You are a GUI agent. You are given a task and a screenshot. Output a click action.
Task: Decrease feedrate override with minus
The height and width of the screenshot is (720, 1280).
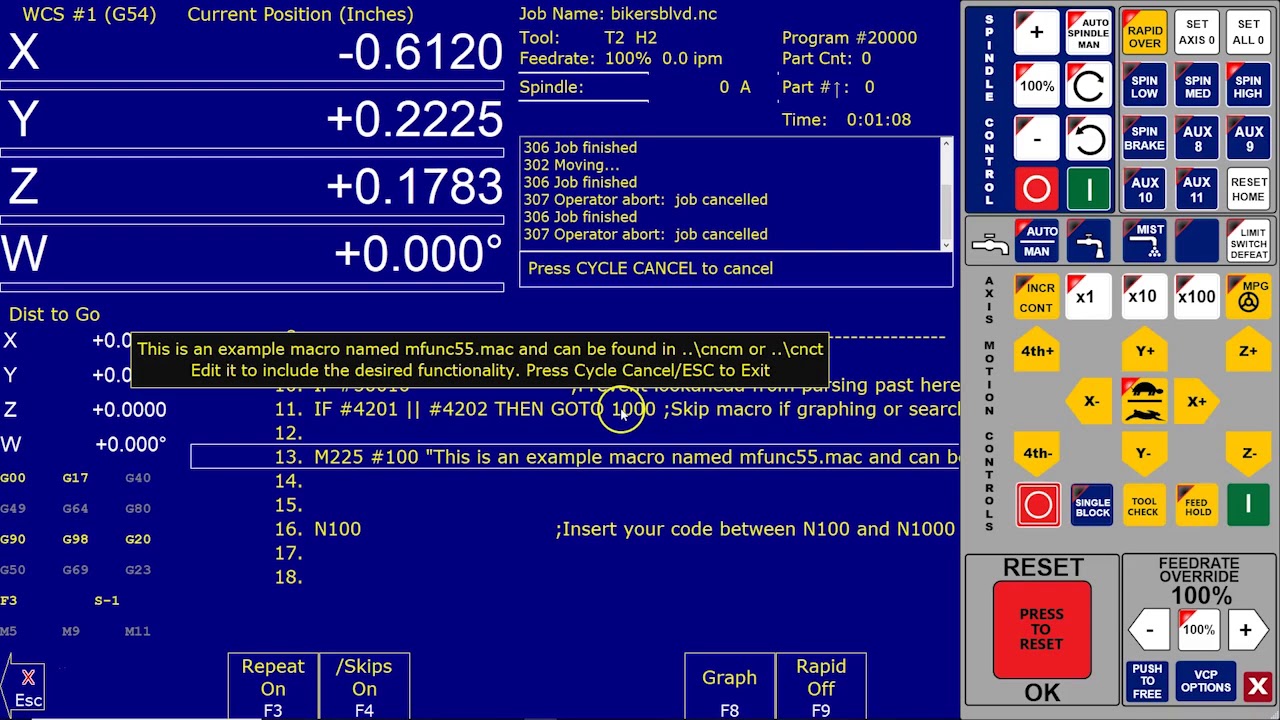[x=1150, y=630]
